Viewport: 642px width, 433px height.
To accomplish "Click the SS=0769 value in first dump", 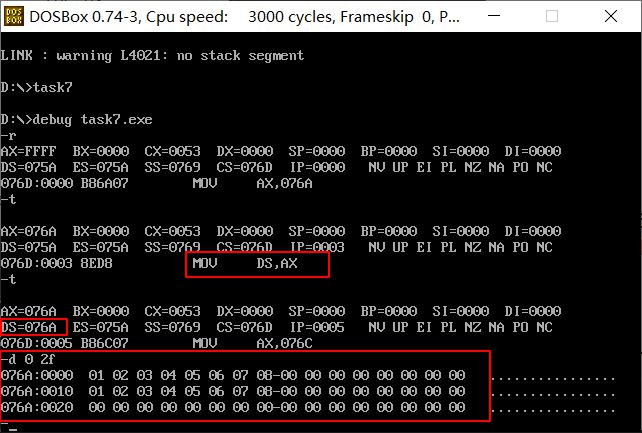I will (172, 167).
